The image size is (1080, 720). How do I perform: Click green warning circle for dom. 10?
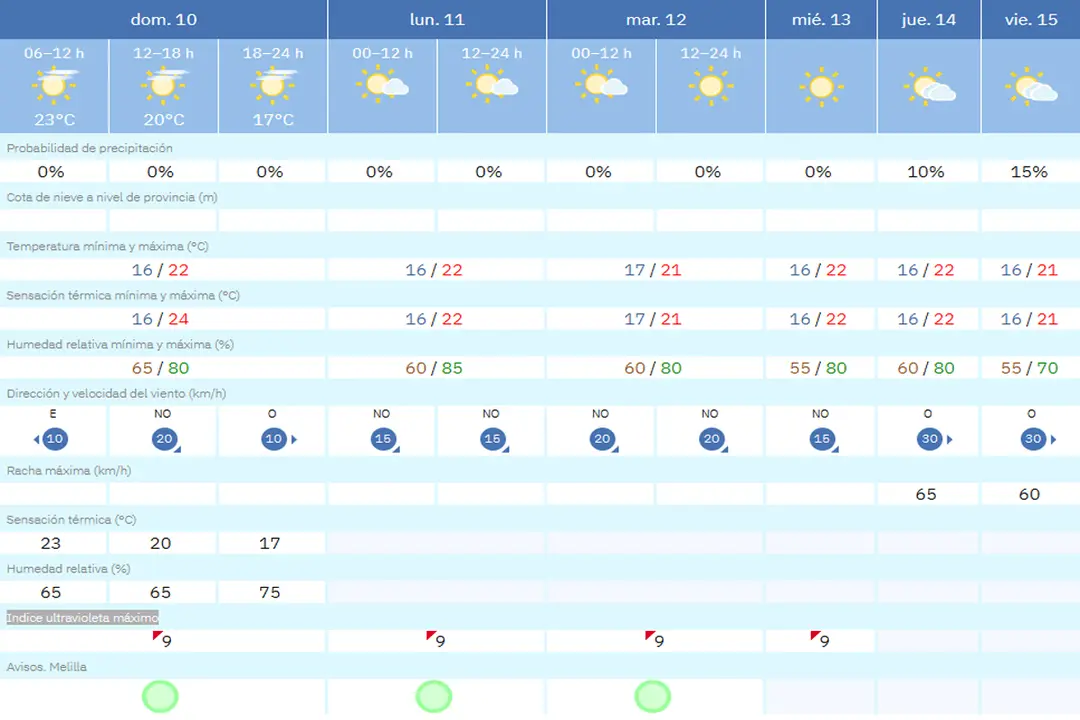(x=160, y=697)
